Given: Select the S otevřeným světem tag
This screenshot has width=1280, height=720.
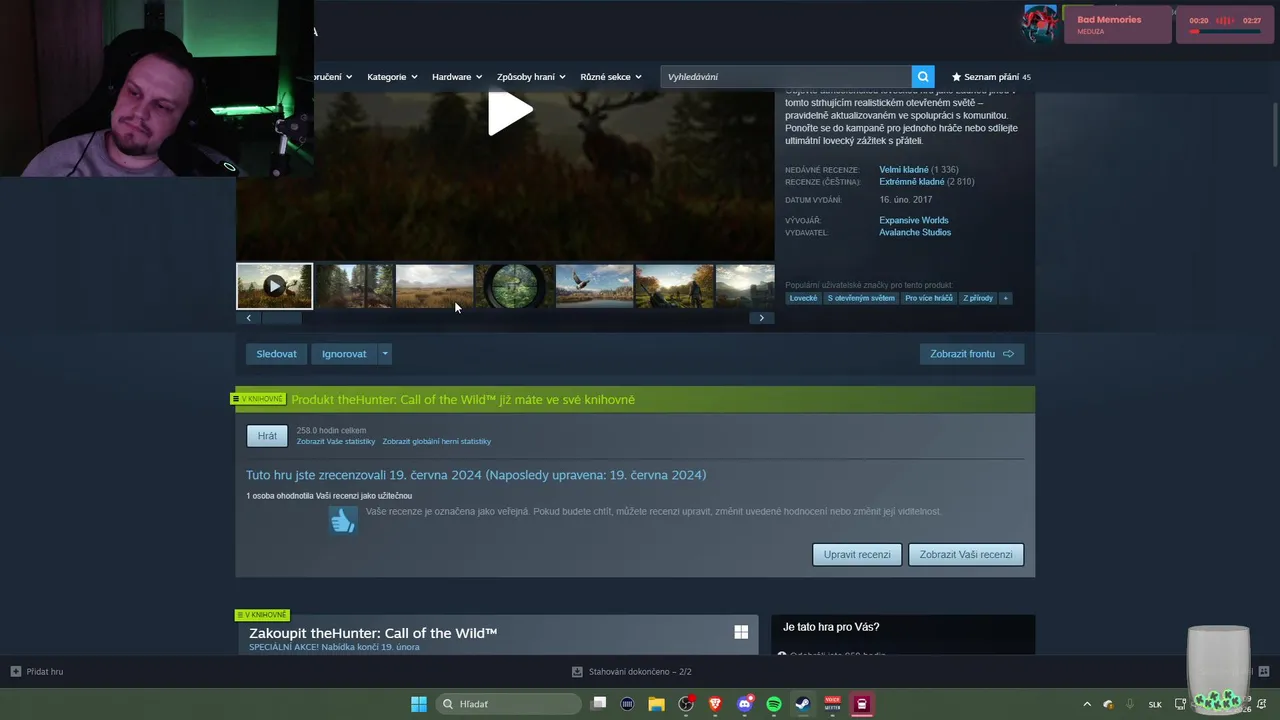Looking at the screenshot, I should click(x=861, y=298).
